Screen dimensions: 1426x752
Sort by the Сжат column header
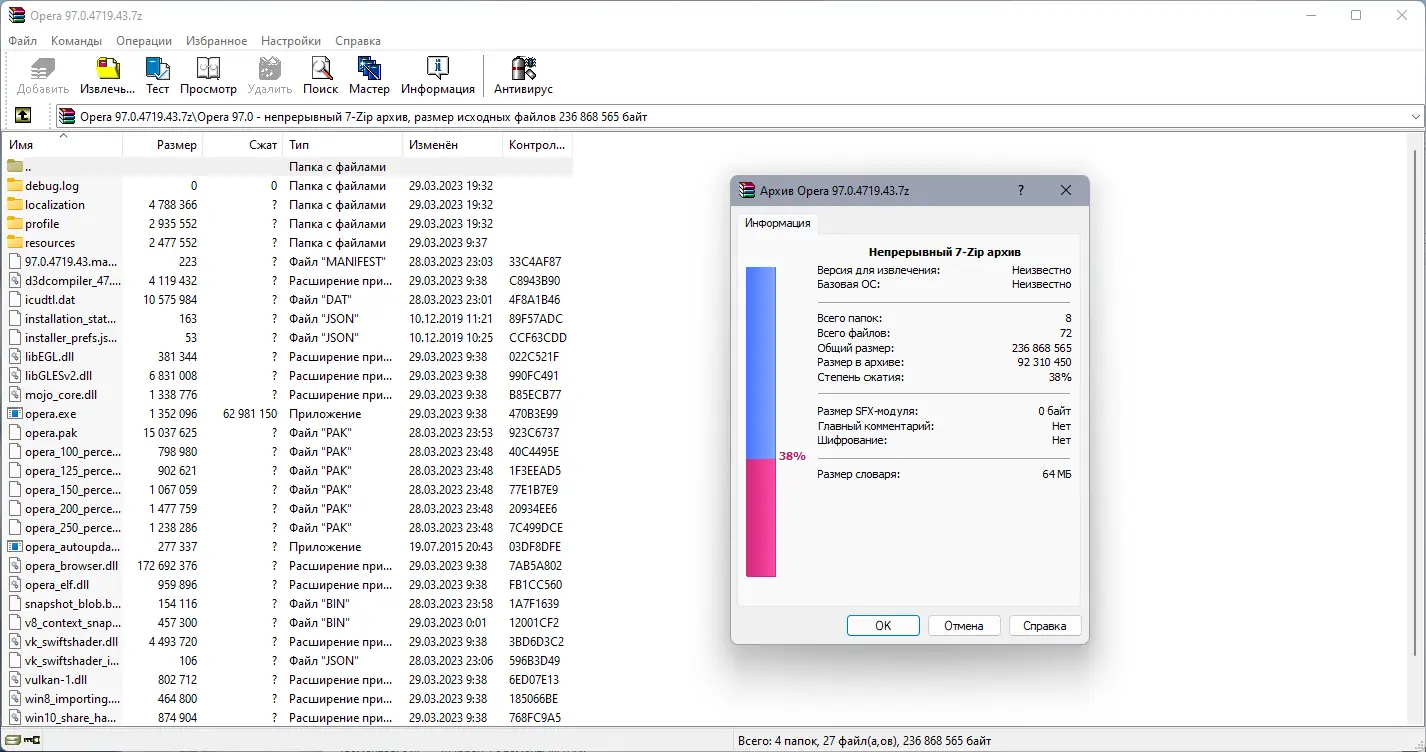tap(243, 145)
